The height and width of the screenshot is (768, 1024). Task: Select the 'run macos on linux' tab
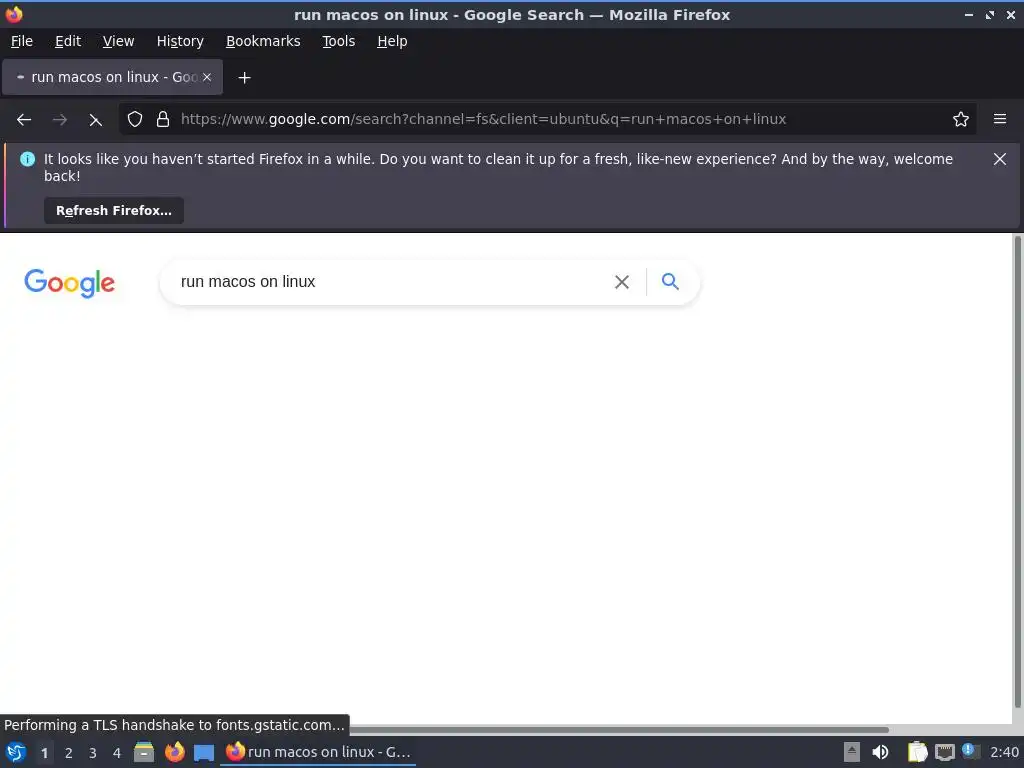[x=112, y=77]
